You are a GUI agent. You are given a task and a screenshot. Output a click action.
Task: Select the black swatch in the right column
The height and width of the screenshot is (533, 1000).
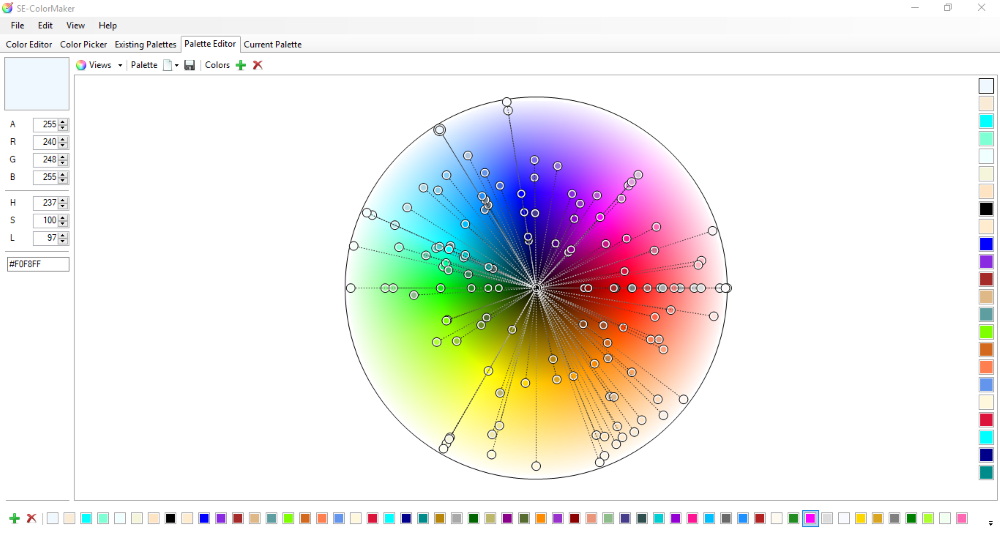986,208
